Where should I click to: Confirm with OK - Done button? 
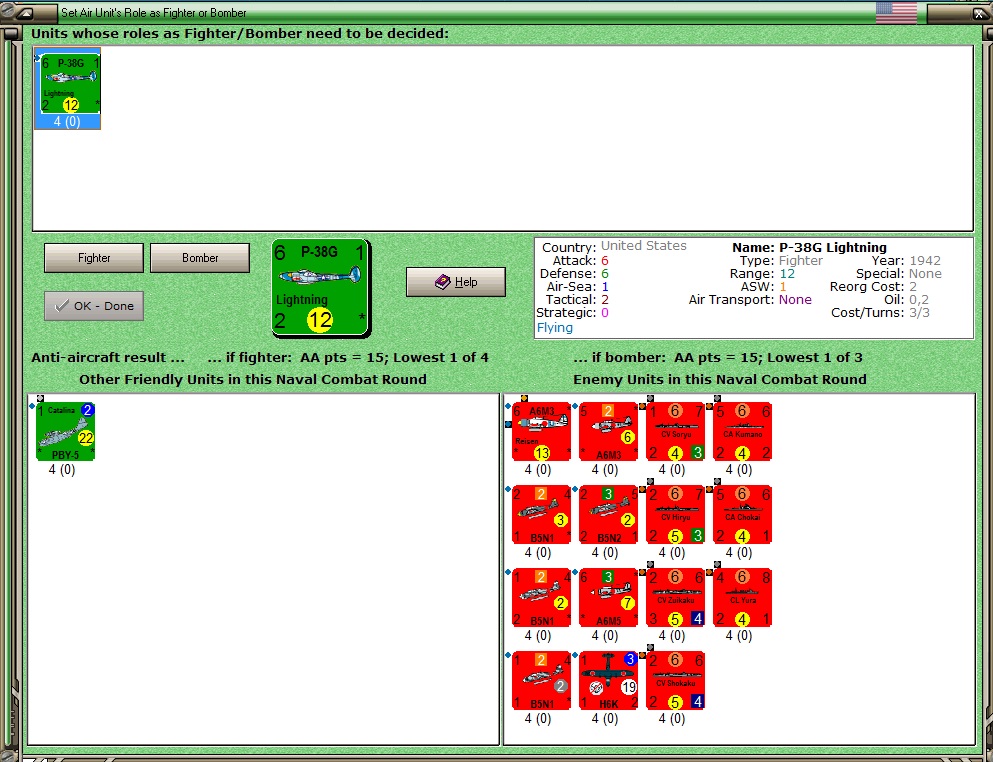point(94,306)
